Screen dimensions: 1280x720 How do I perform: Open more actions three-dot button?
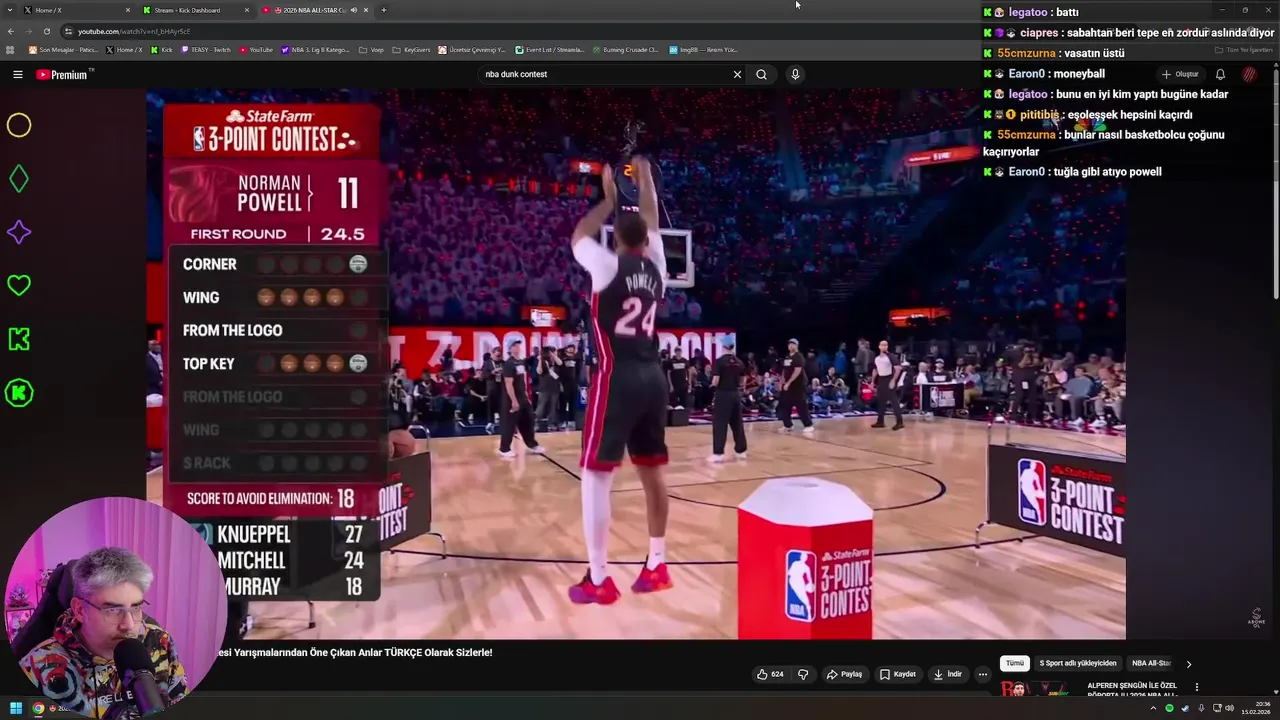pyautogui.click(x=982, y=674)
